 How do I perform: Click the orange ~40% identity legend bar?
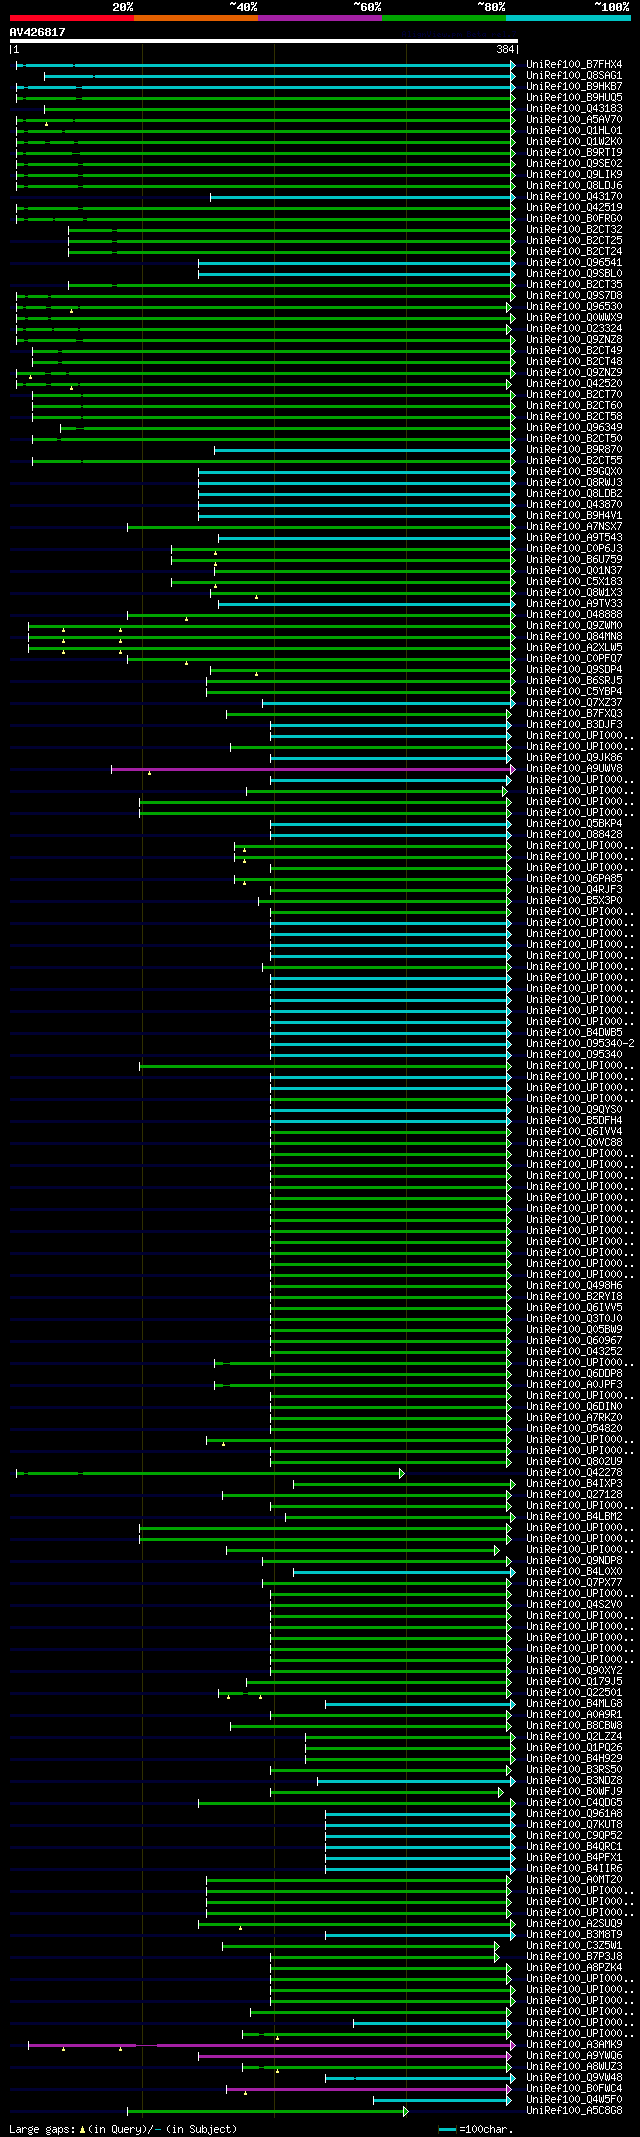coord(196,17)
